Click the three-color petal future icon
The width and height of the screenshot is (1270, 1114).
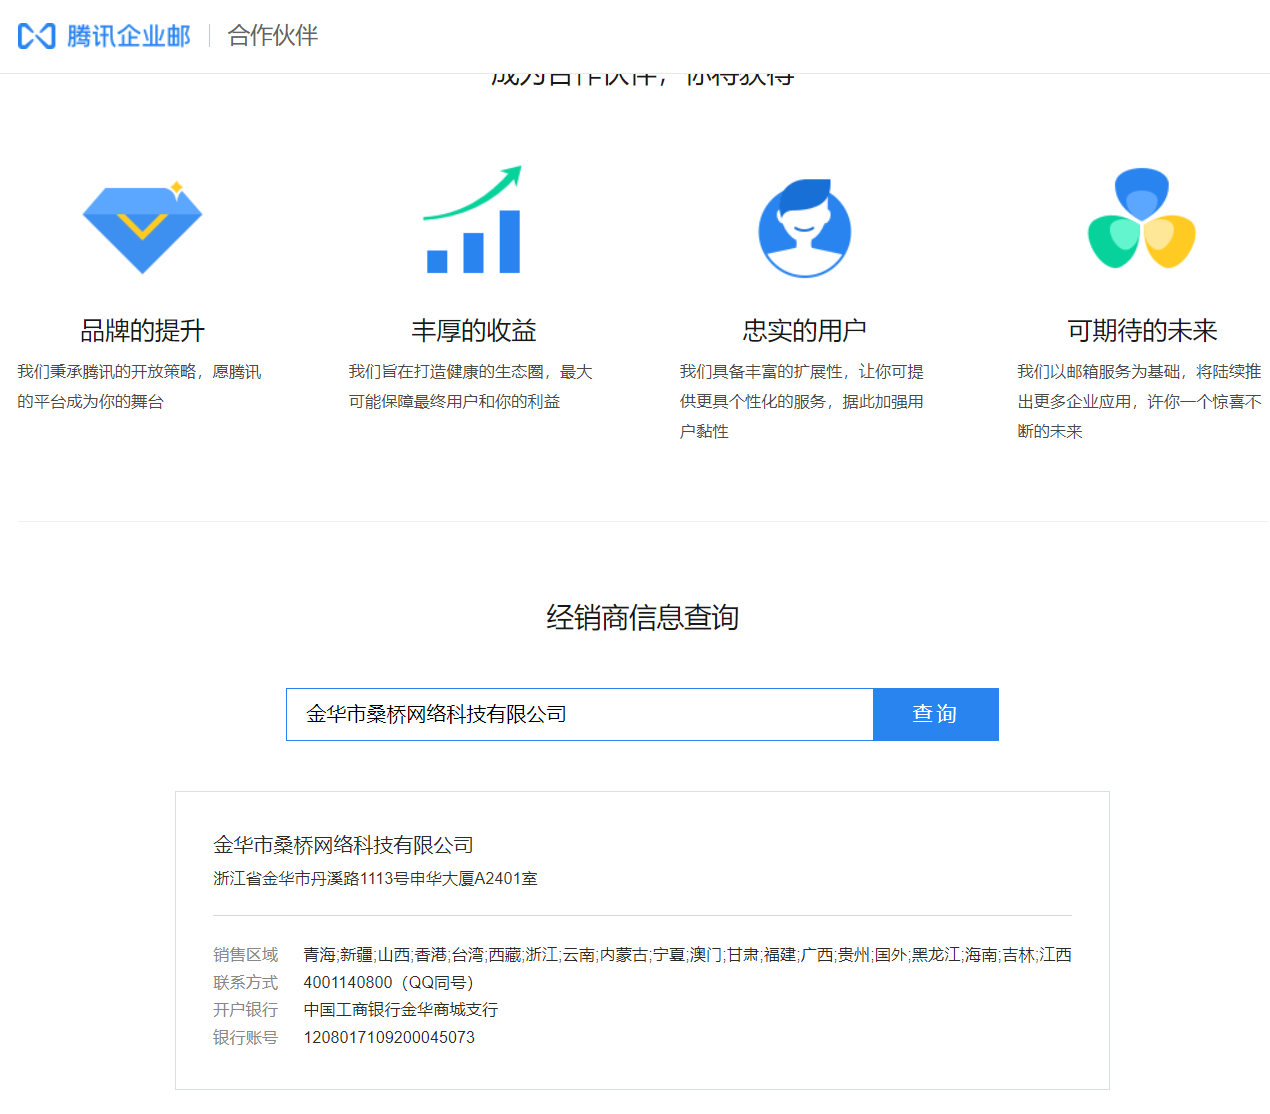click(1142, 220)
